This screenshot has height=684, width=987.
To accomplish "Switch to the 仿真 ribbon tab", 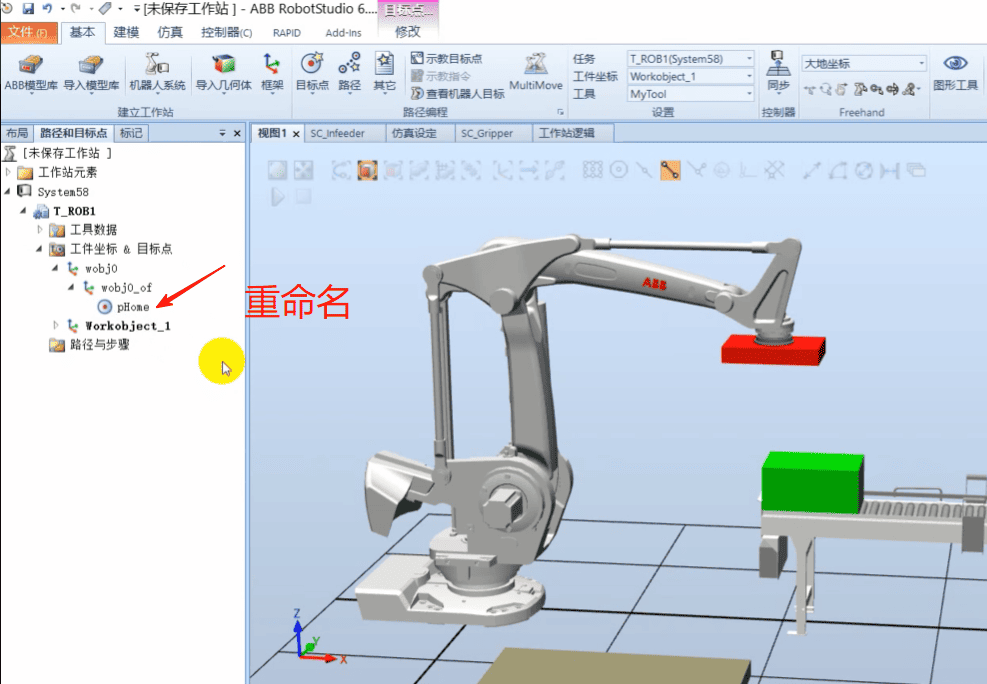I will click(170, 32).
